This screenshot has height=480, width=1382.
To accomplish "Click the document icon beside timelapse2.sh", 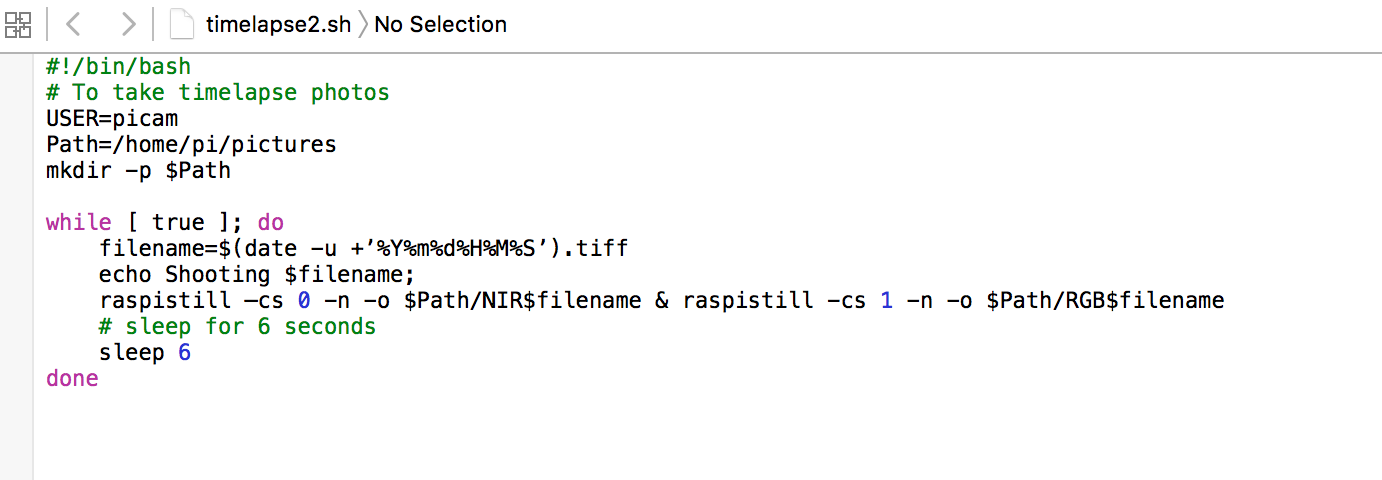I will pos(181,24).
